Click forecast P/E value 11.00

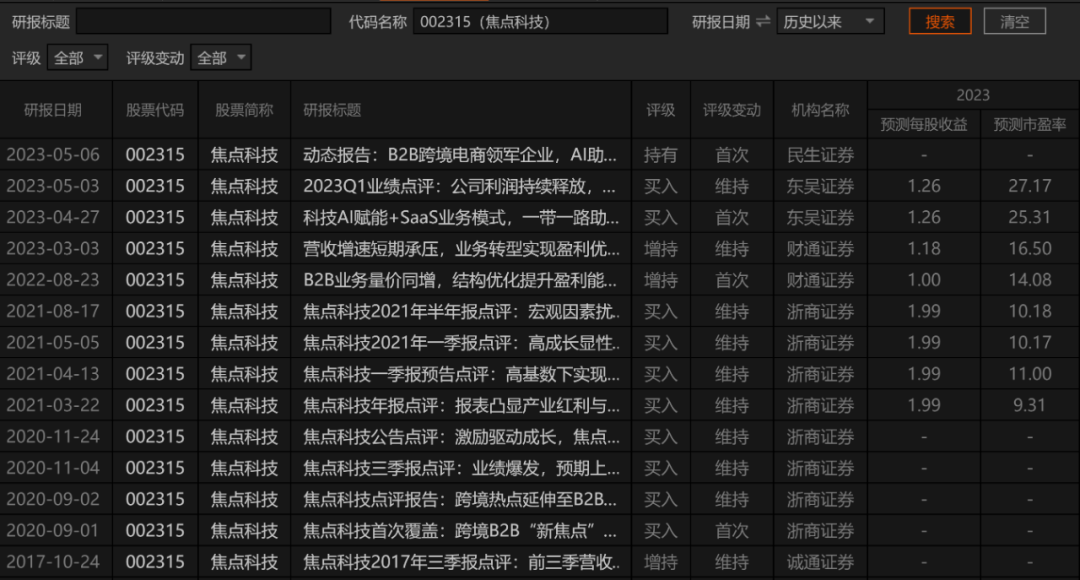click(x=1029, y=374)
